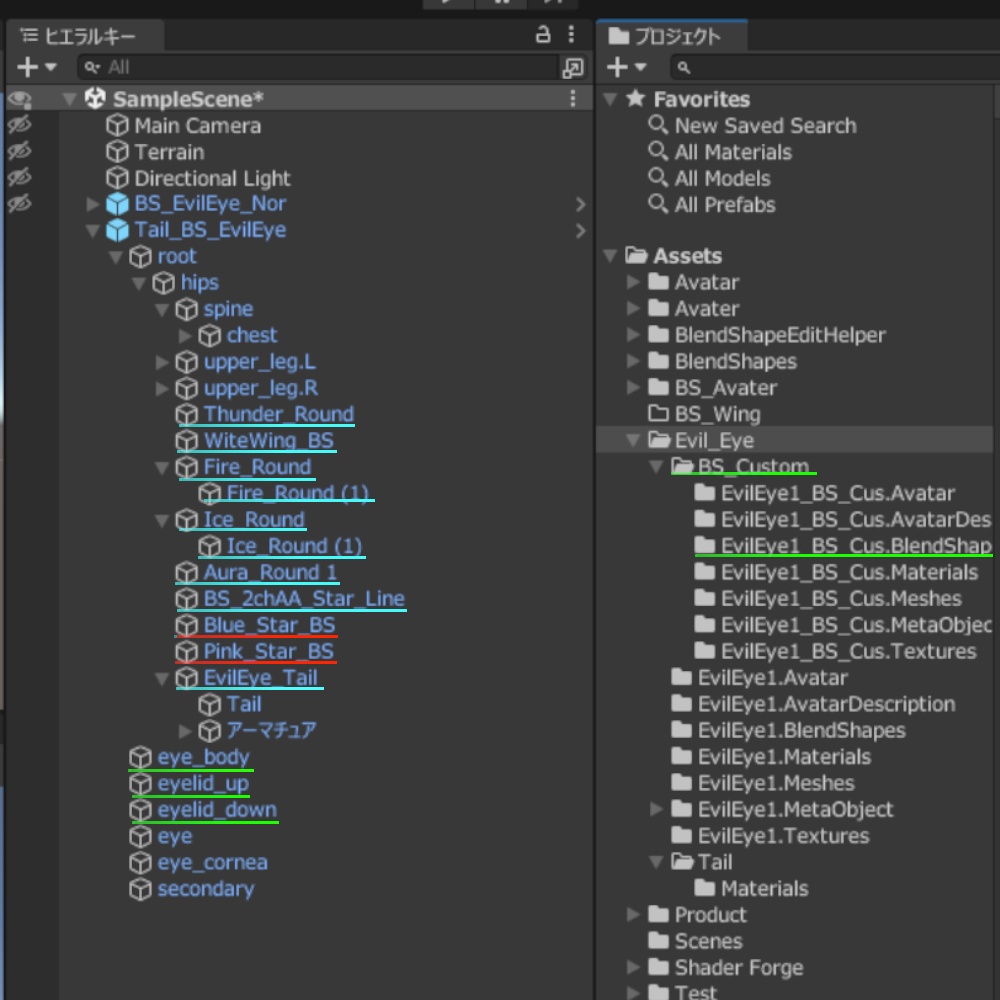Click the Hierarchy search field

pyautogui.click(x=318, y=67)
